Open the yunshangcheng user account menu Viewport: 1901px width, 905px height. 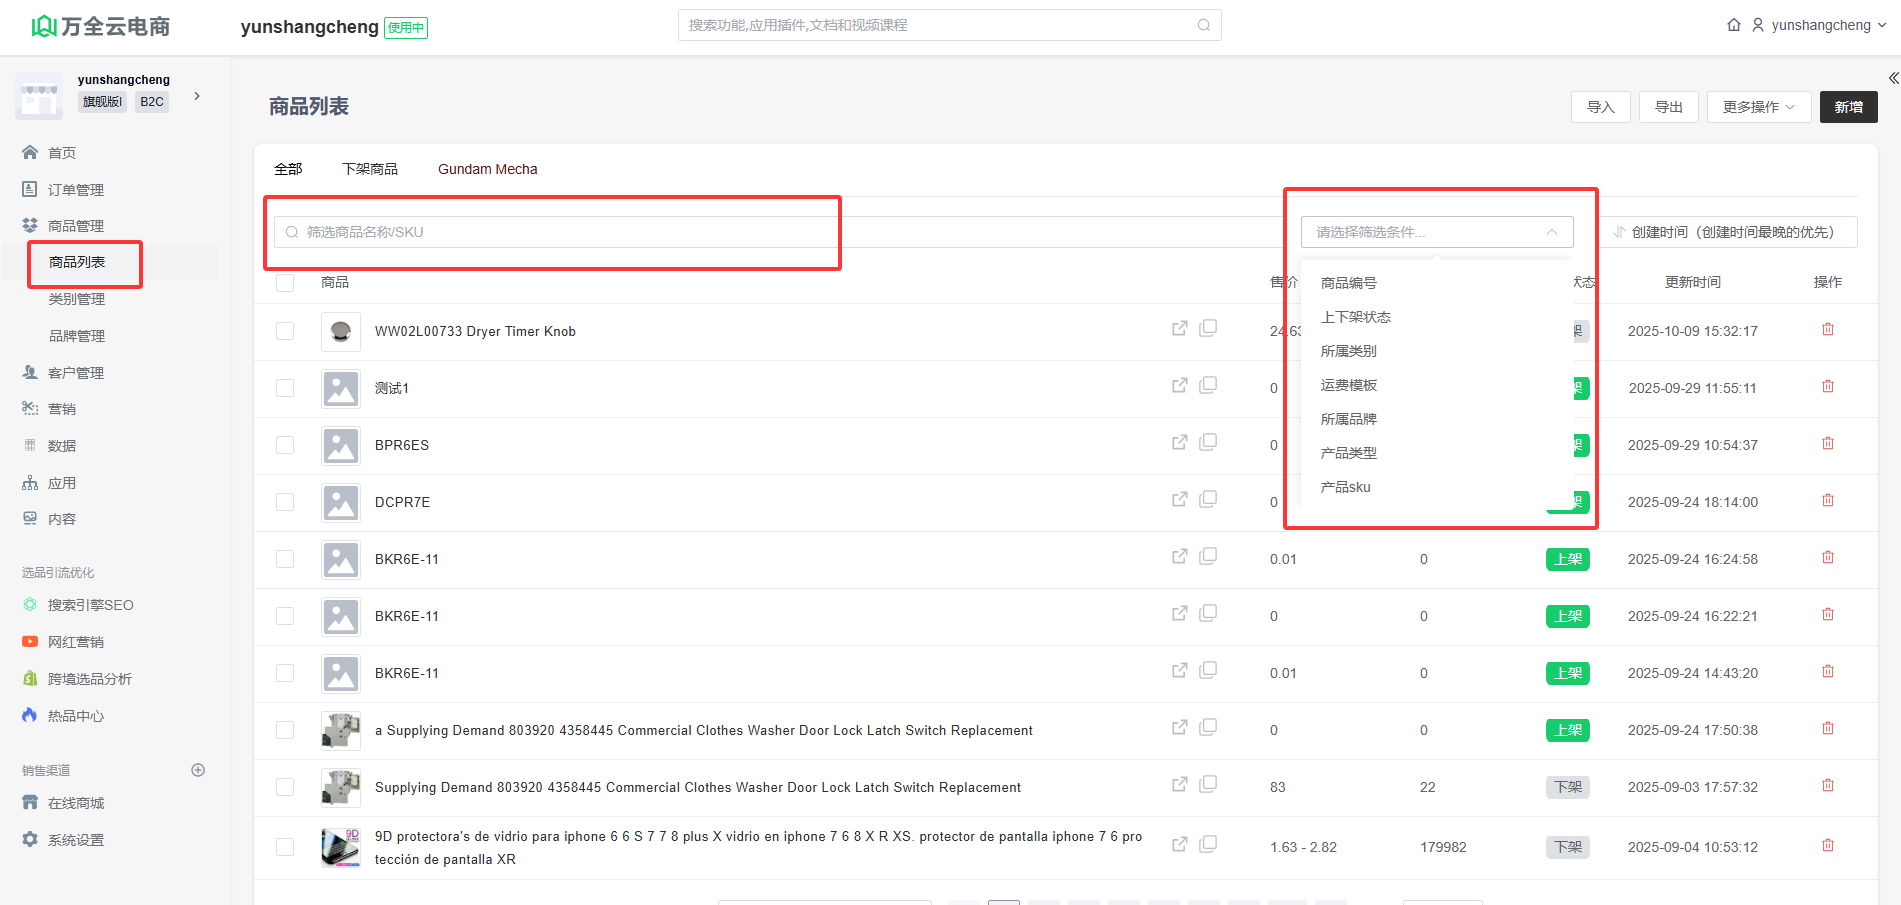[x=1819, y=25]
